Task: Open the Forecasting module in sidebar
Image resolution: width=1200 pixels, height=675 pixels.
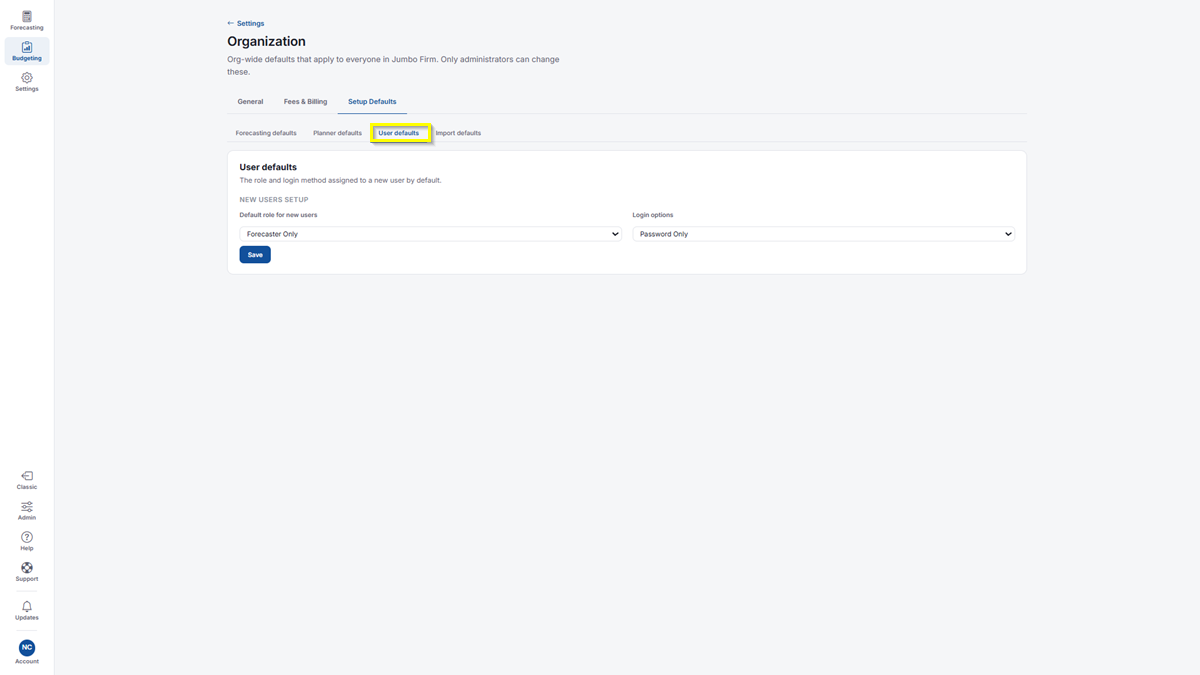Action: click(27, 20)
